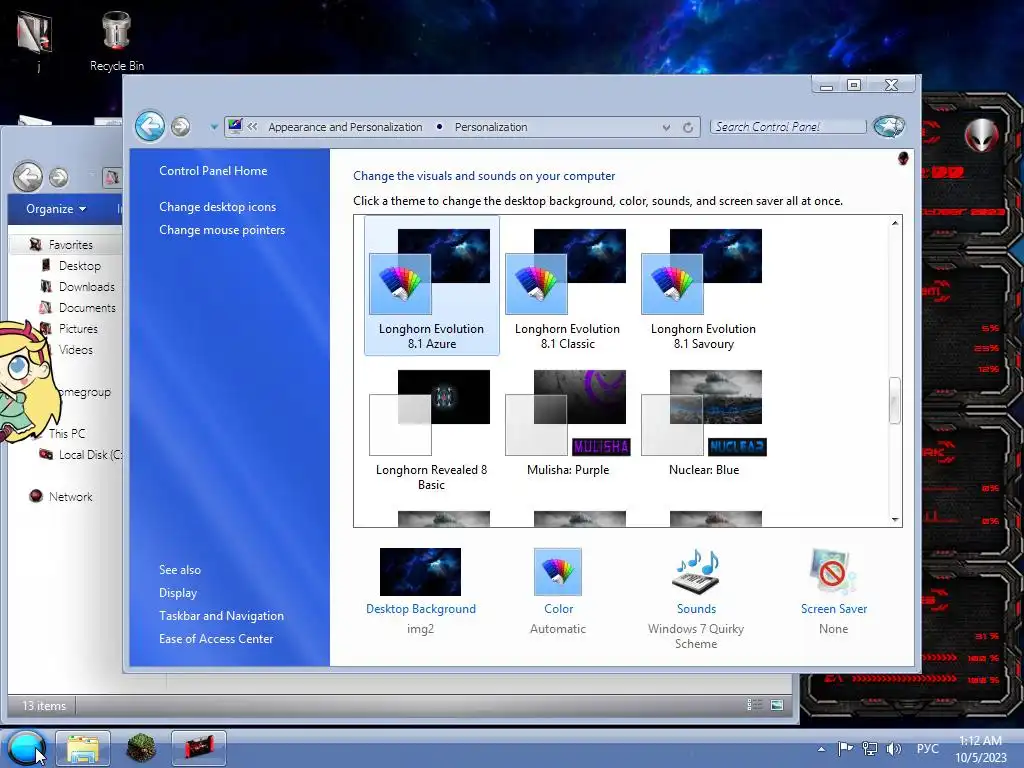Switch Explorer to details view icon
Image resolution: width=1024 pixels, height=768 pixels.
tap(755, 704)
